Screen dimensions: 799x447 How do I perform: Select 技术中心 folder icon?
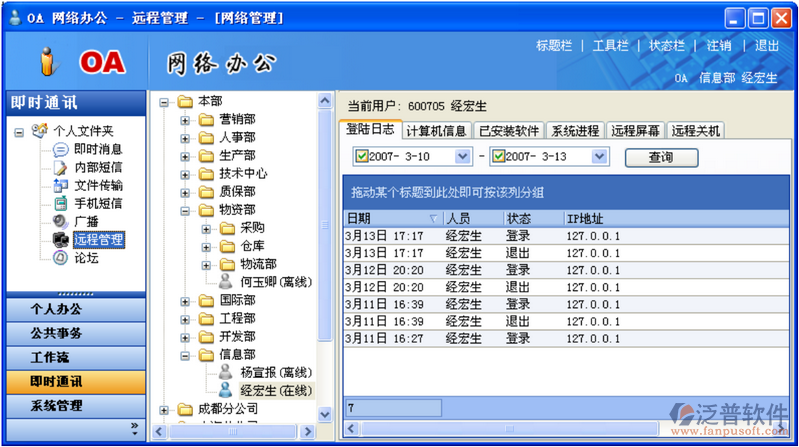(206, 174)
